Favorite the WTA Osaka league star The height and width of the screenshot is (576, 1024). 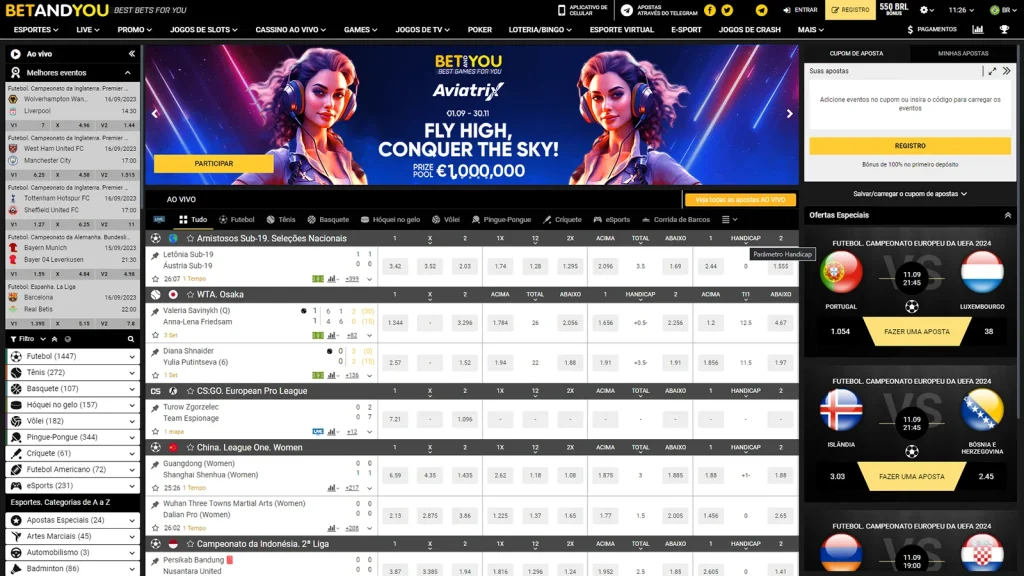[190, 295]
